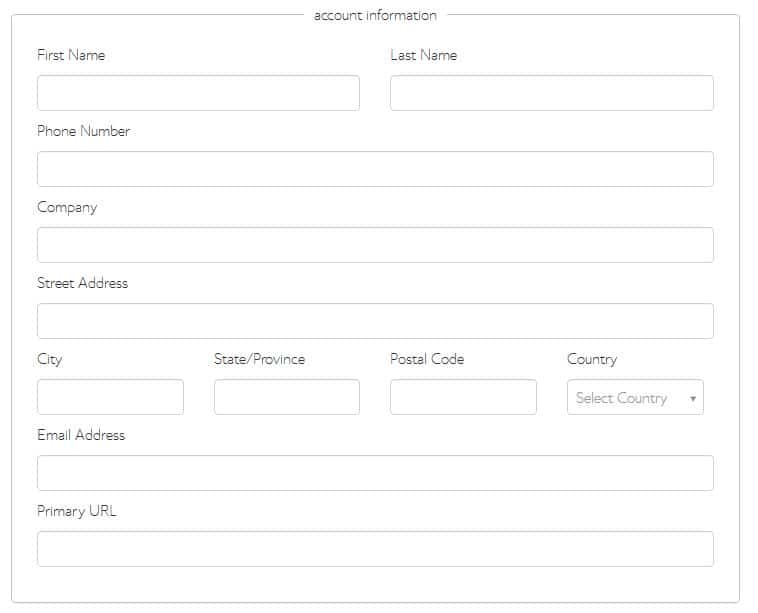Click the "account information" section heading

pos(375,15)
